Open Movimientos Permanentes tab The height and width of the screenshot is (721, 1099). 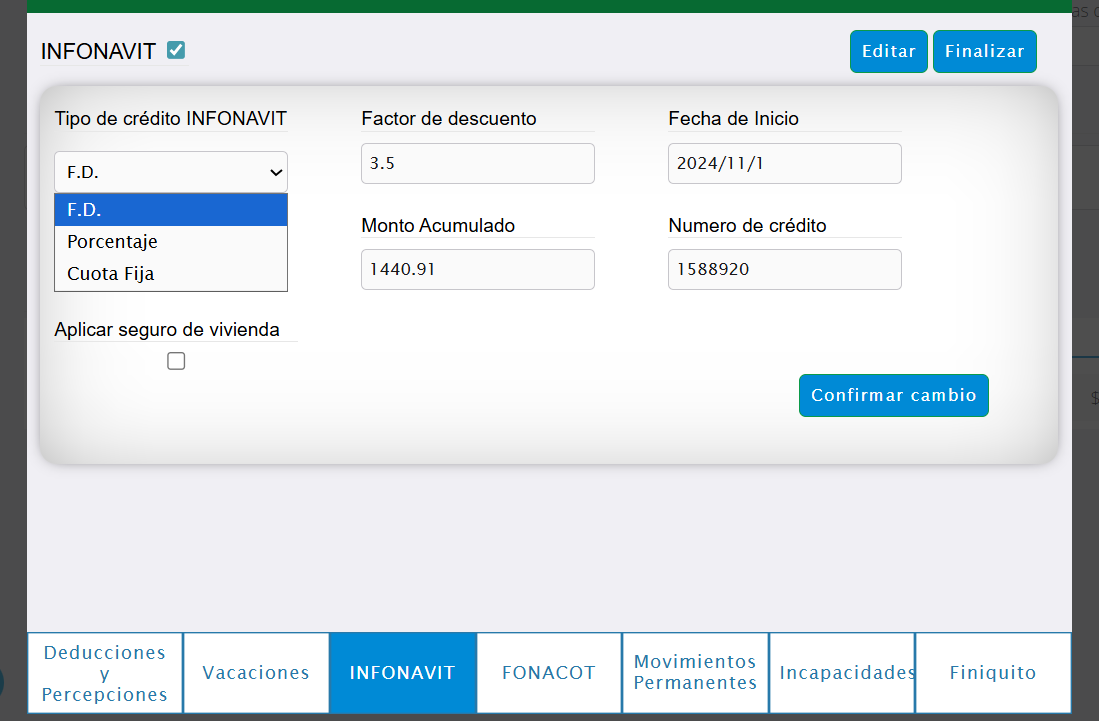coord(695,673)
